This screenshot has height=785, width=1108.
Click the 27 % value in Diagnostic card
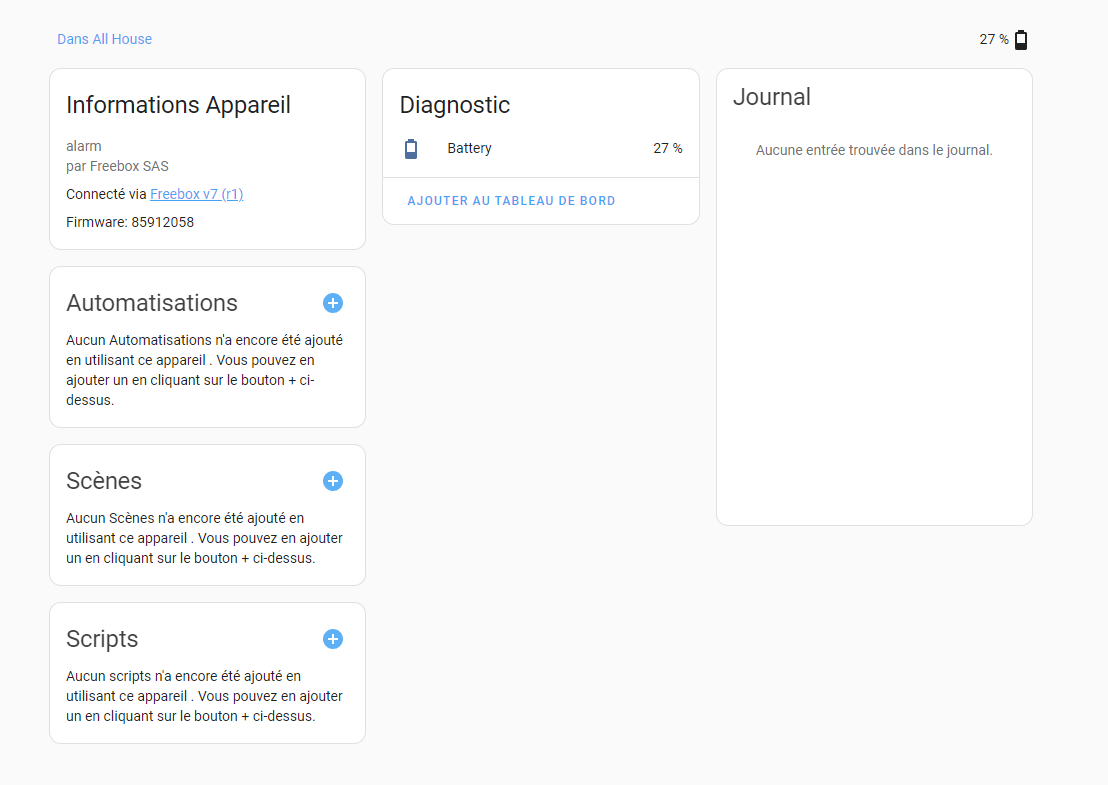pos(668,148)
